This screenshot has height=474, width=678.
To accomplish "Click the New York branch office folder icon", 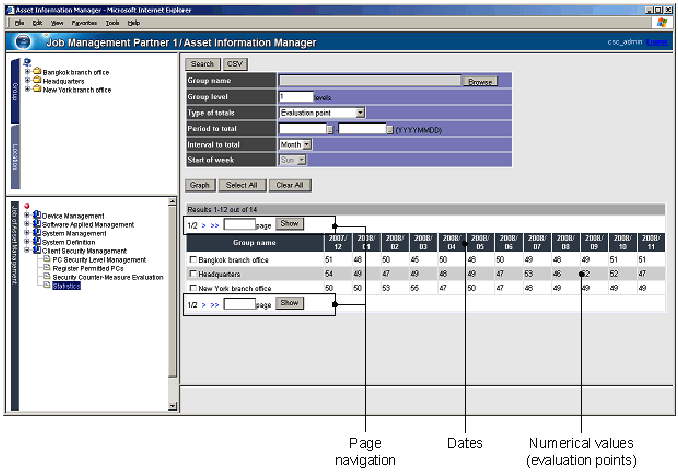I will point(37,90).
